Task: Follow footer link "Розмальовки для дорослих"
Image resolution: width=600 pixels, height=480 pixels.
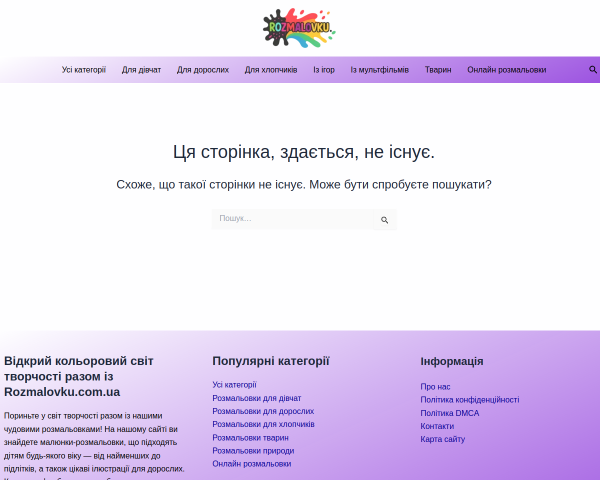Action: (263, 411)
